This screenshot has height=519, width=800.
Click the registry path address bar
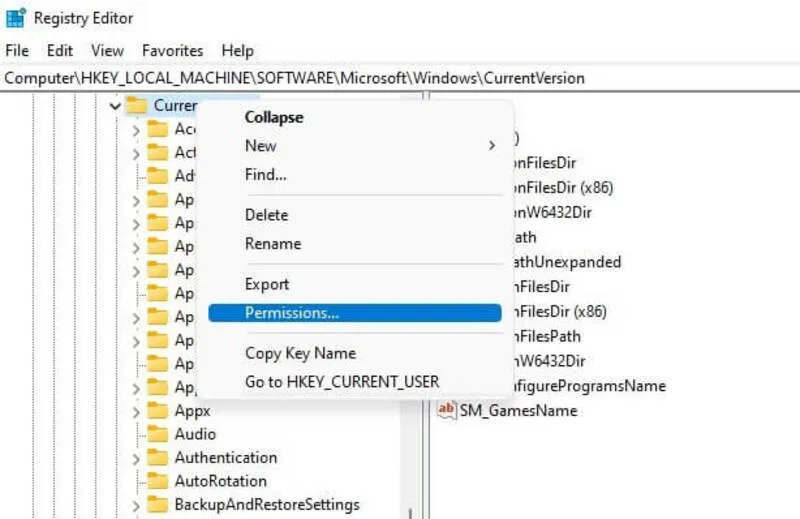tap(400, 78)
